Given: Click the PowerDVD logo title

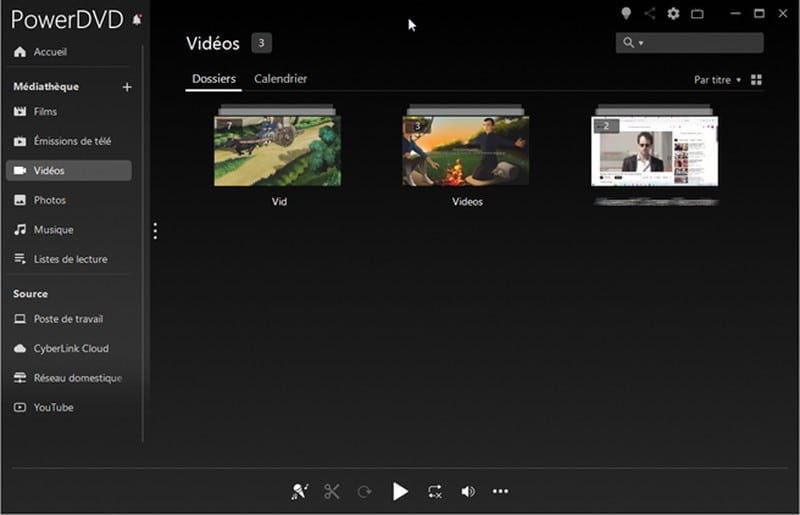Looking at the screenshot, I should click(67, 20).
